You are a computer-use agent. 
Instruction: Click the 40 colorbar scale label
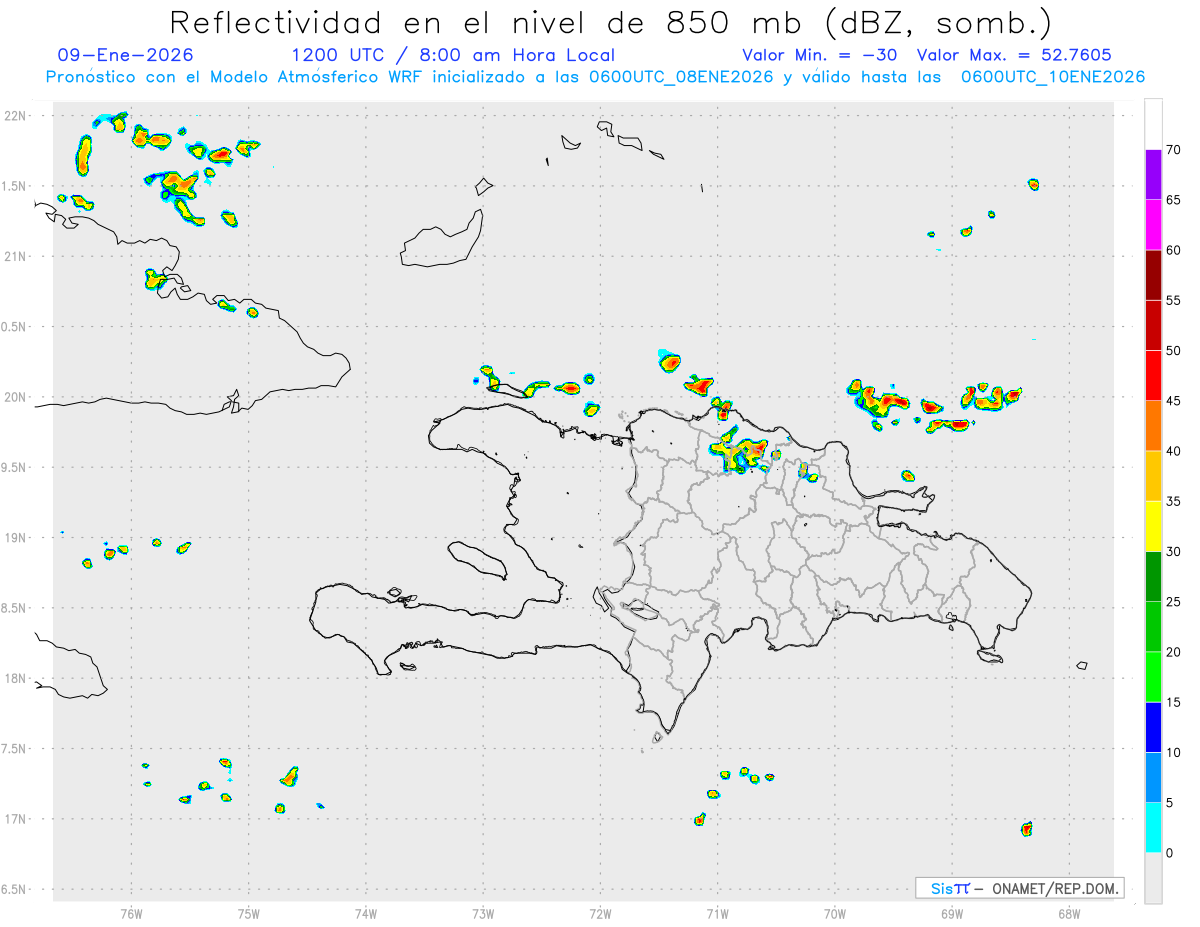pyautogui.click(x=1174, y=451)
